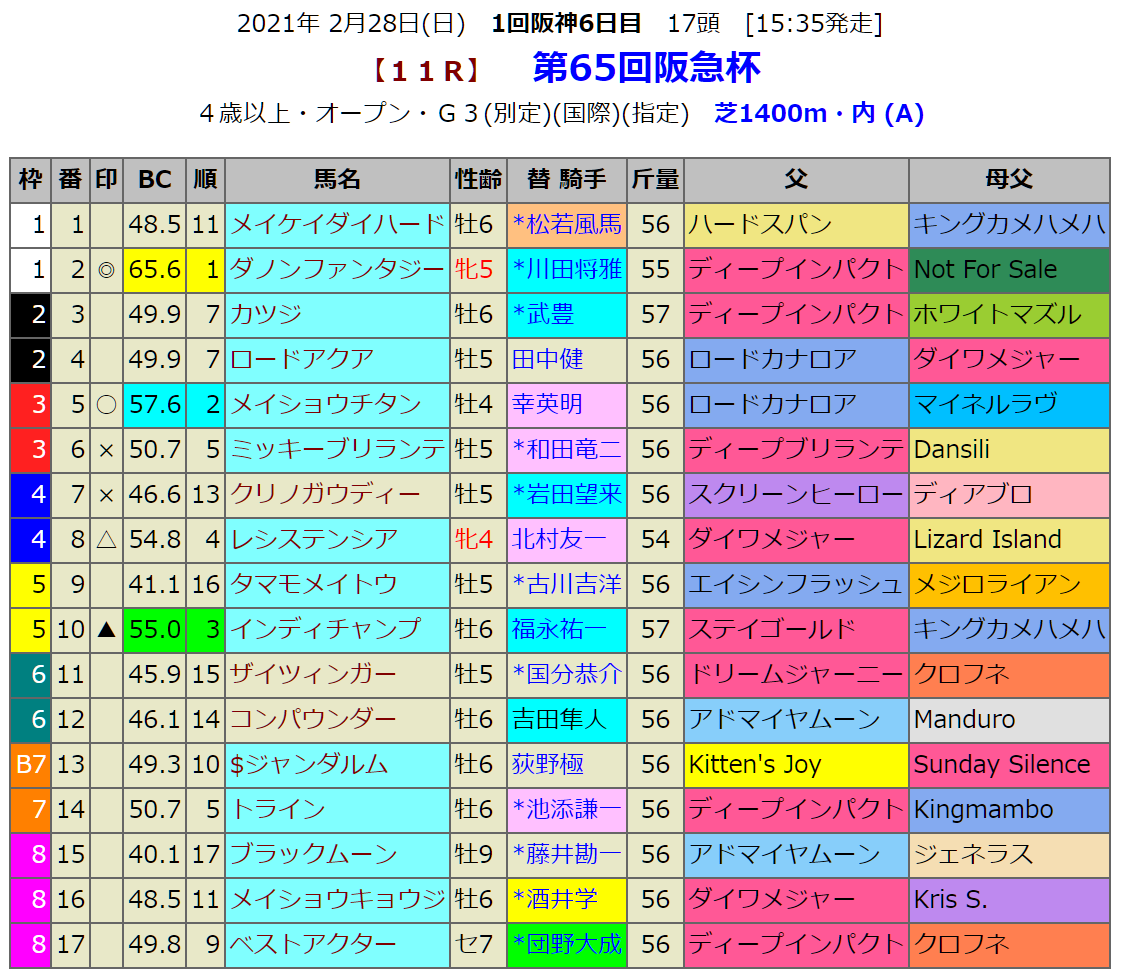1121x979 pixels.
Task: Click the 馬名 column header
Action: [x=337, y=180]
